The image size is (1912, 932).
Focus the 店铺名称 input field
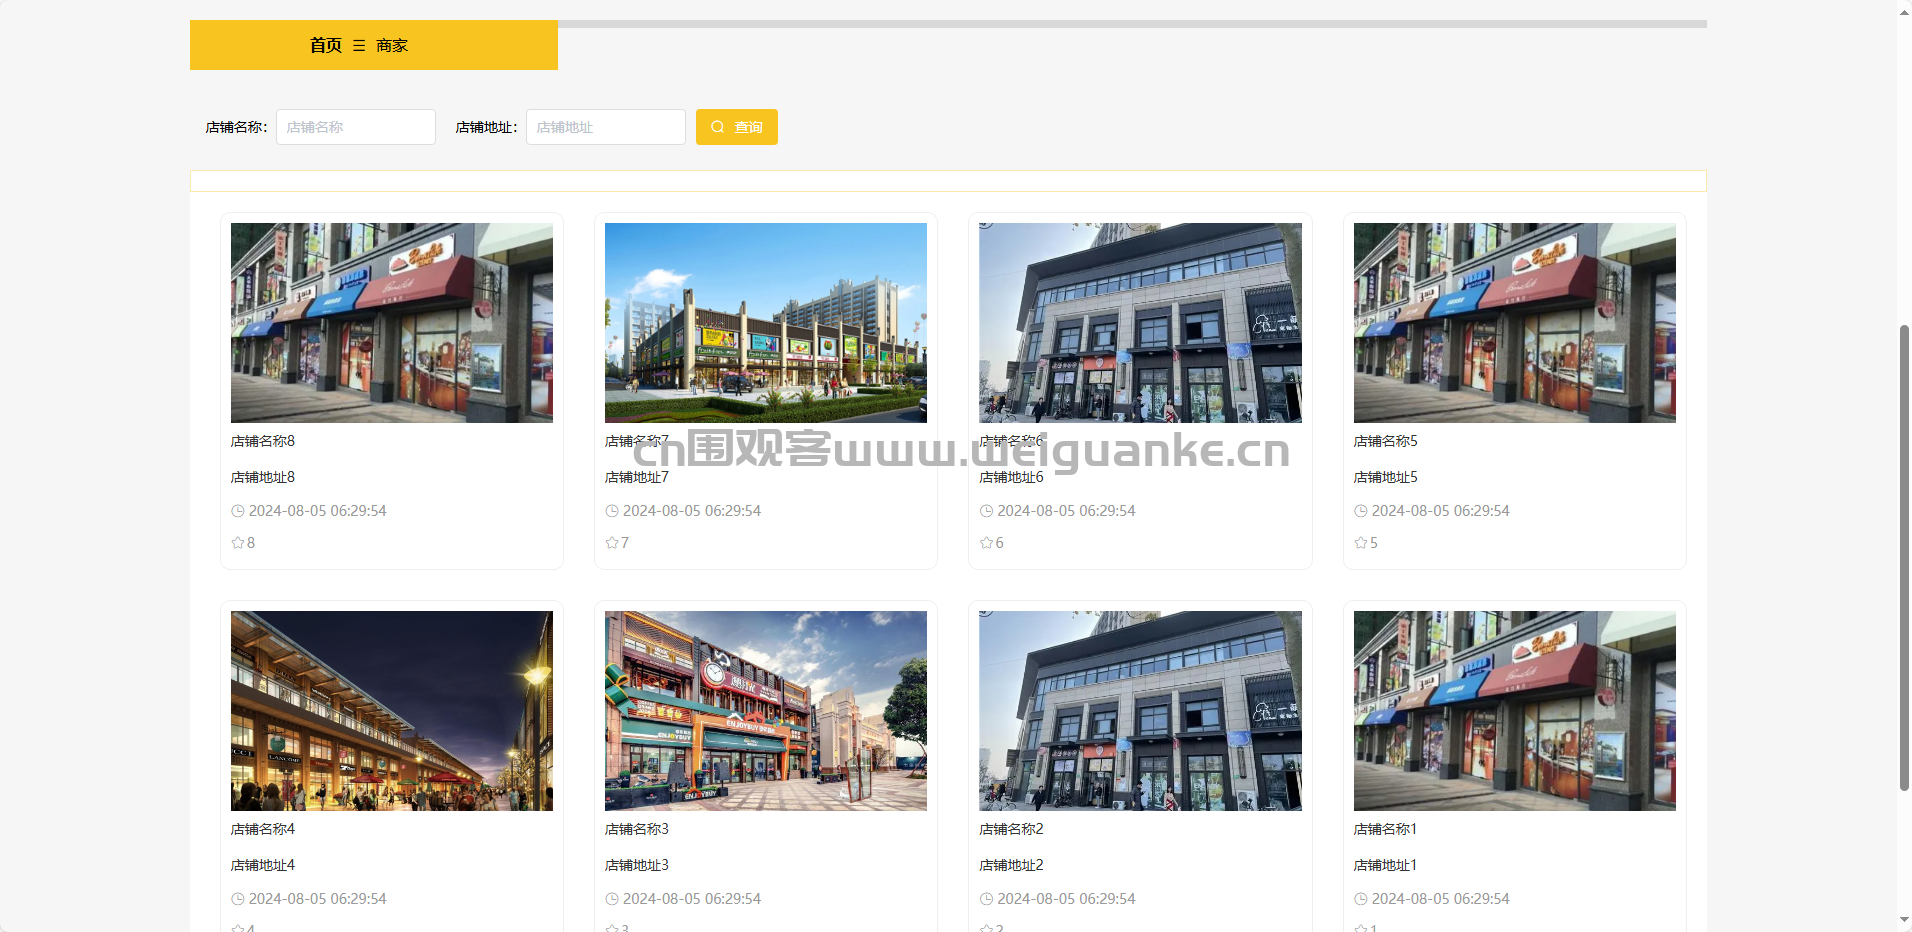pos(356,127)
